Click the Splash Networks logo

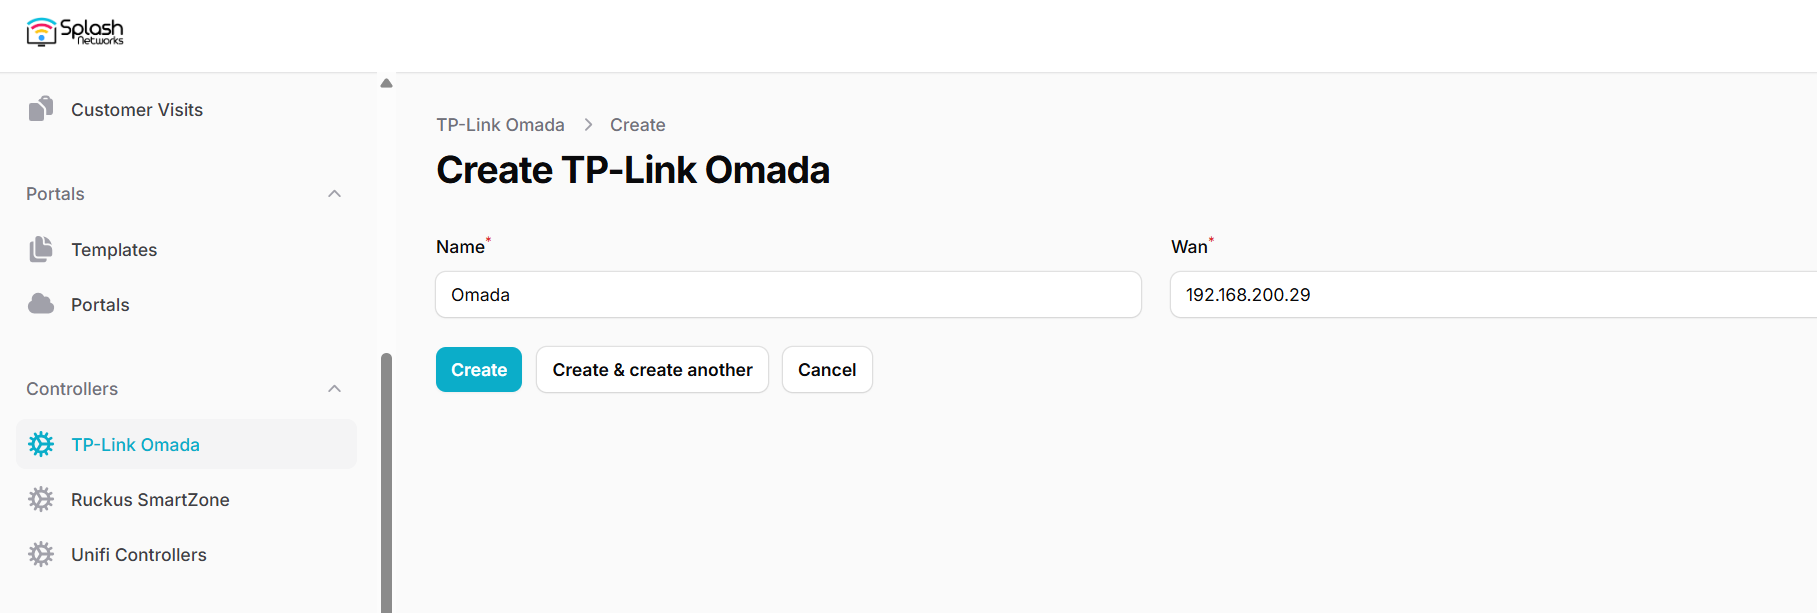pyautogui.click(x=75, y=32)
